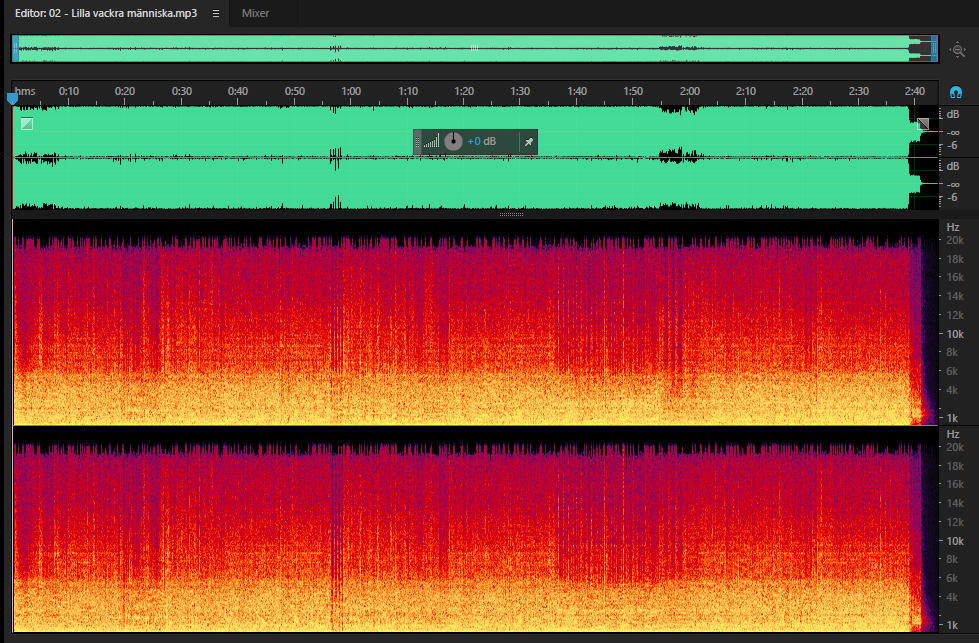
Task: Click the center grip of overview navigator
Action: click(475, 48)
